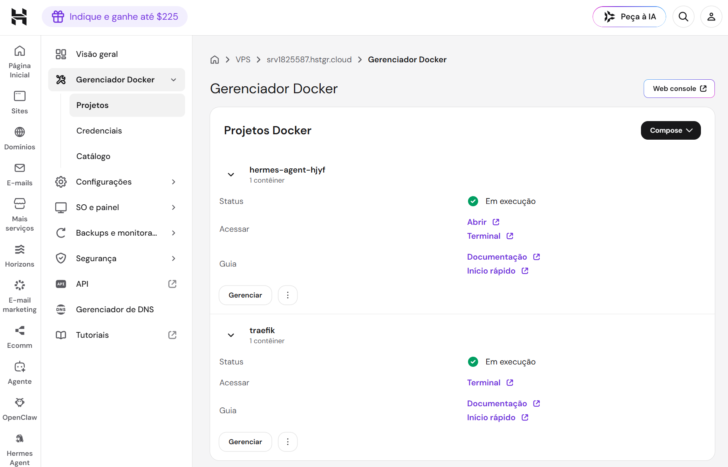Viewport: 728px width, 467px height.
Task: Click the breadcrumb home icon
Action: point(214,59)
